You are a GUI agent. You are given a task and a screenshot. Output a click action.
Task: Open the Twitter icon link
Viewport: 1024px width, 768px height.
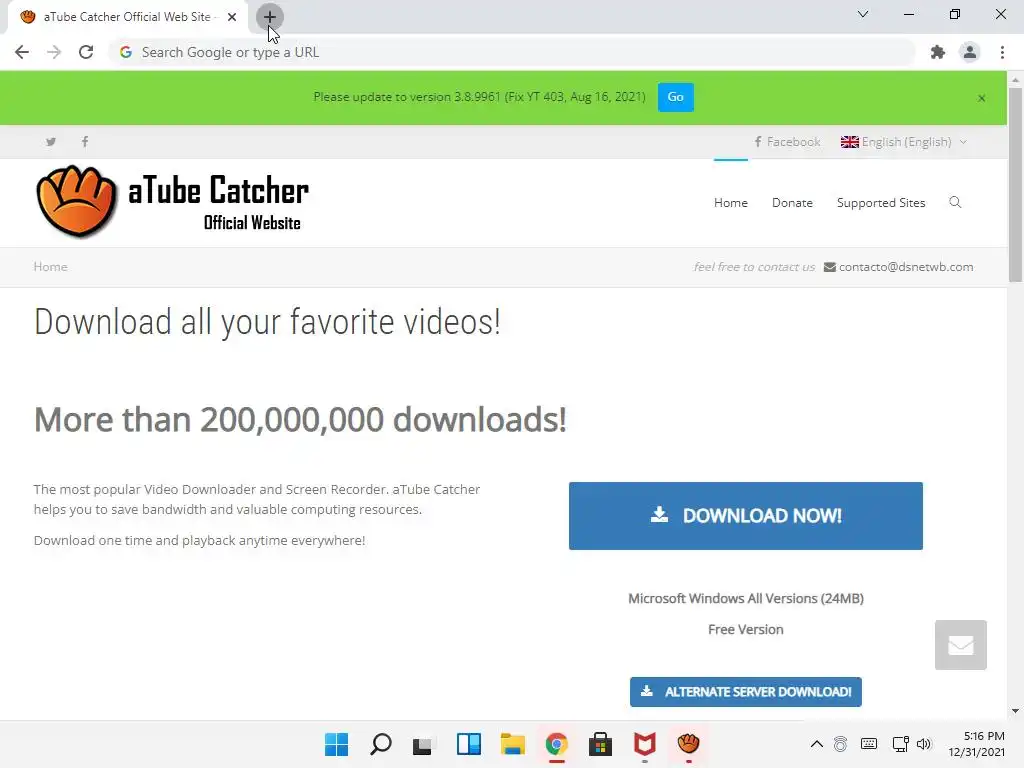(51, 142)
